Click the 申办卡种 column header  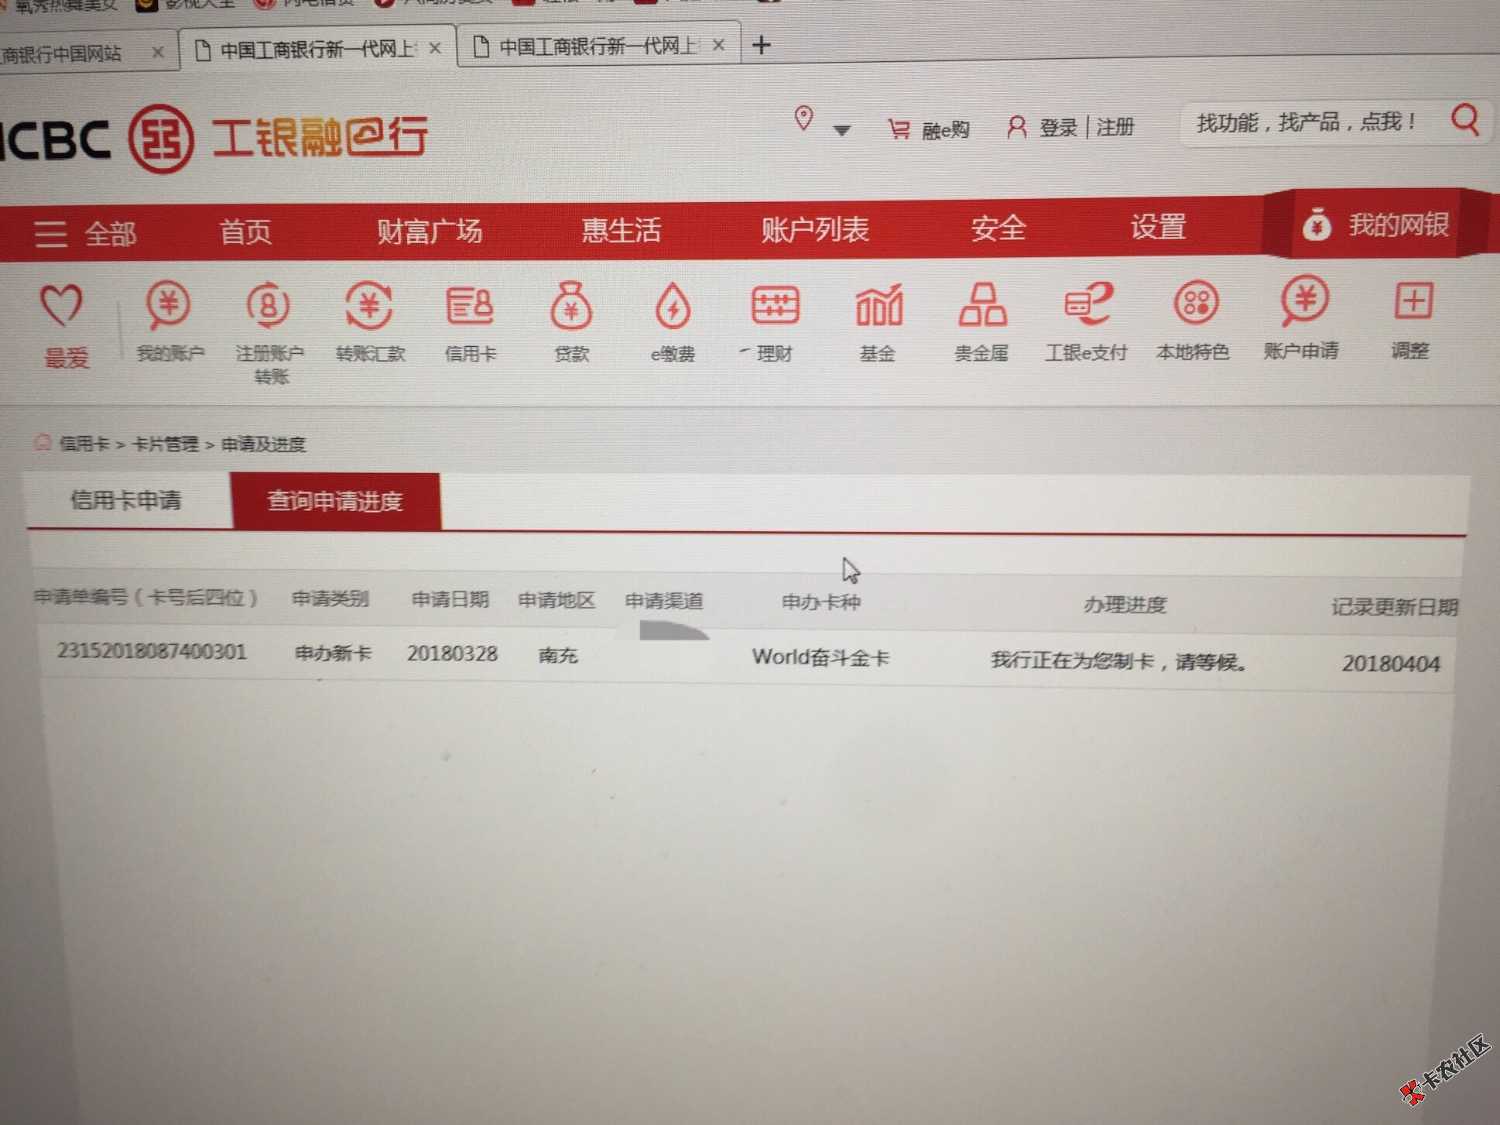point(821,602)
